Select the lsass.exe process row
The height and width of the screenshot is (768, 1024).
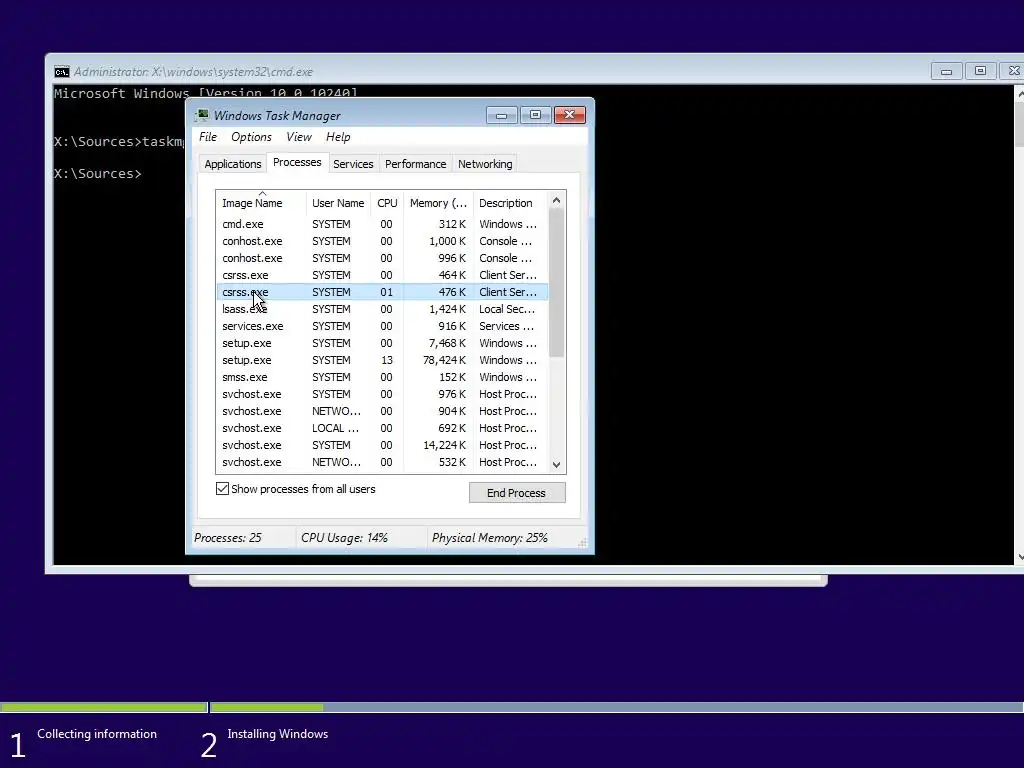pyautogui.click(x=382, y=309)
